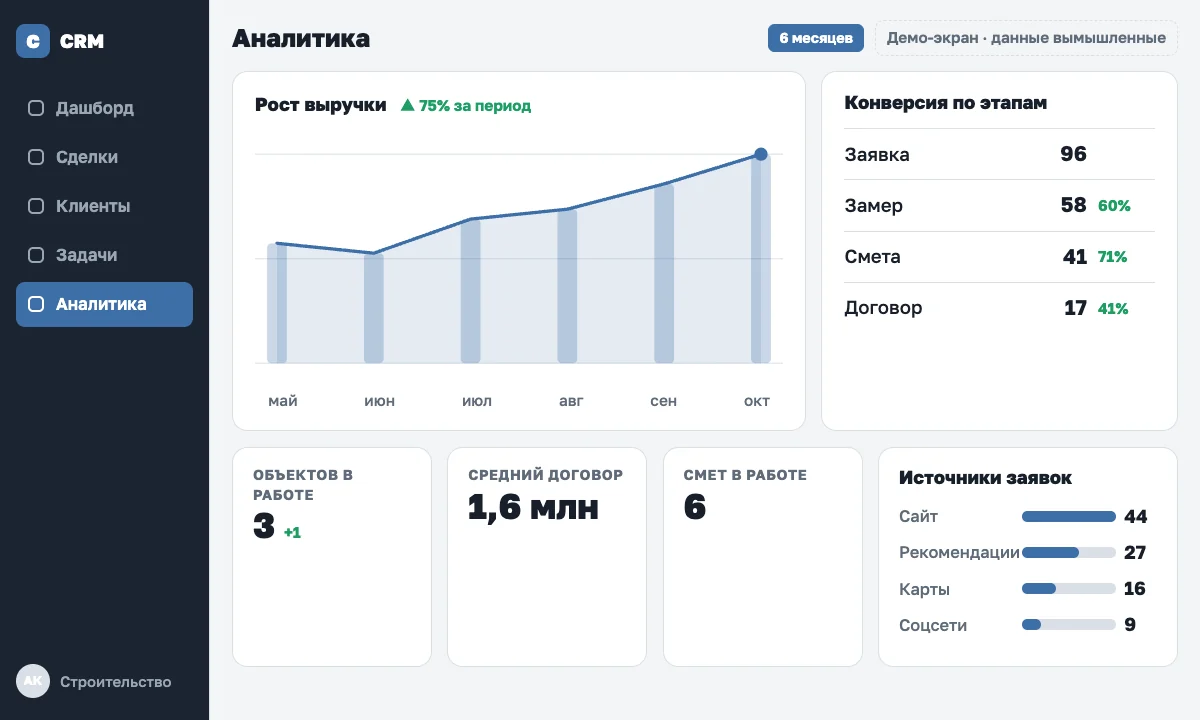1200x720 pixels.
Task: Click the Смет в работе value 6
Action: point(695,507)
